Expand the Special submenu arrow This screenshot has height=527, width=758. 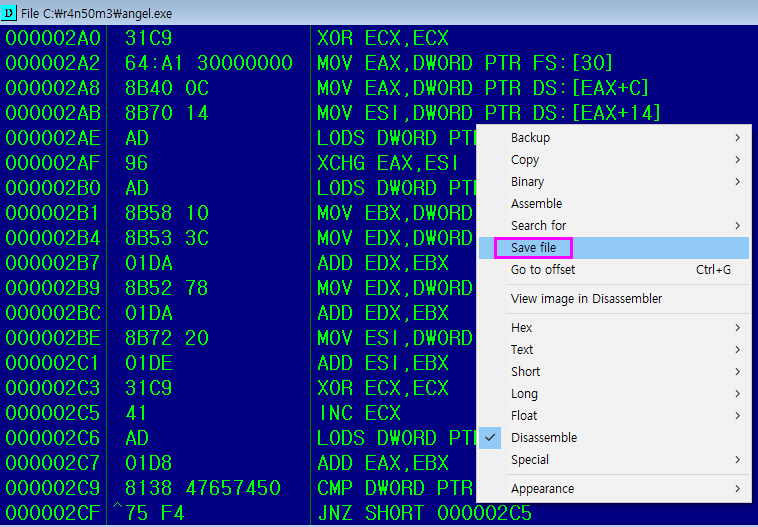point(738,460)
